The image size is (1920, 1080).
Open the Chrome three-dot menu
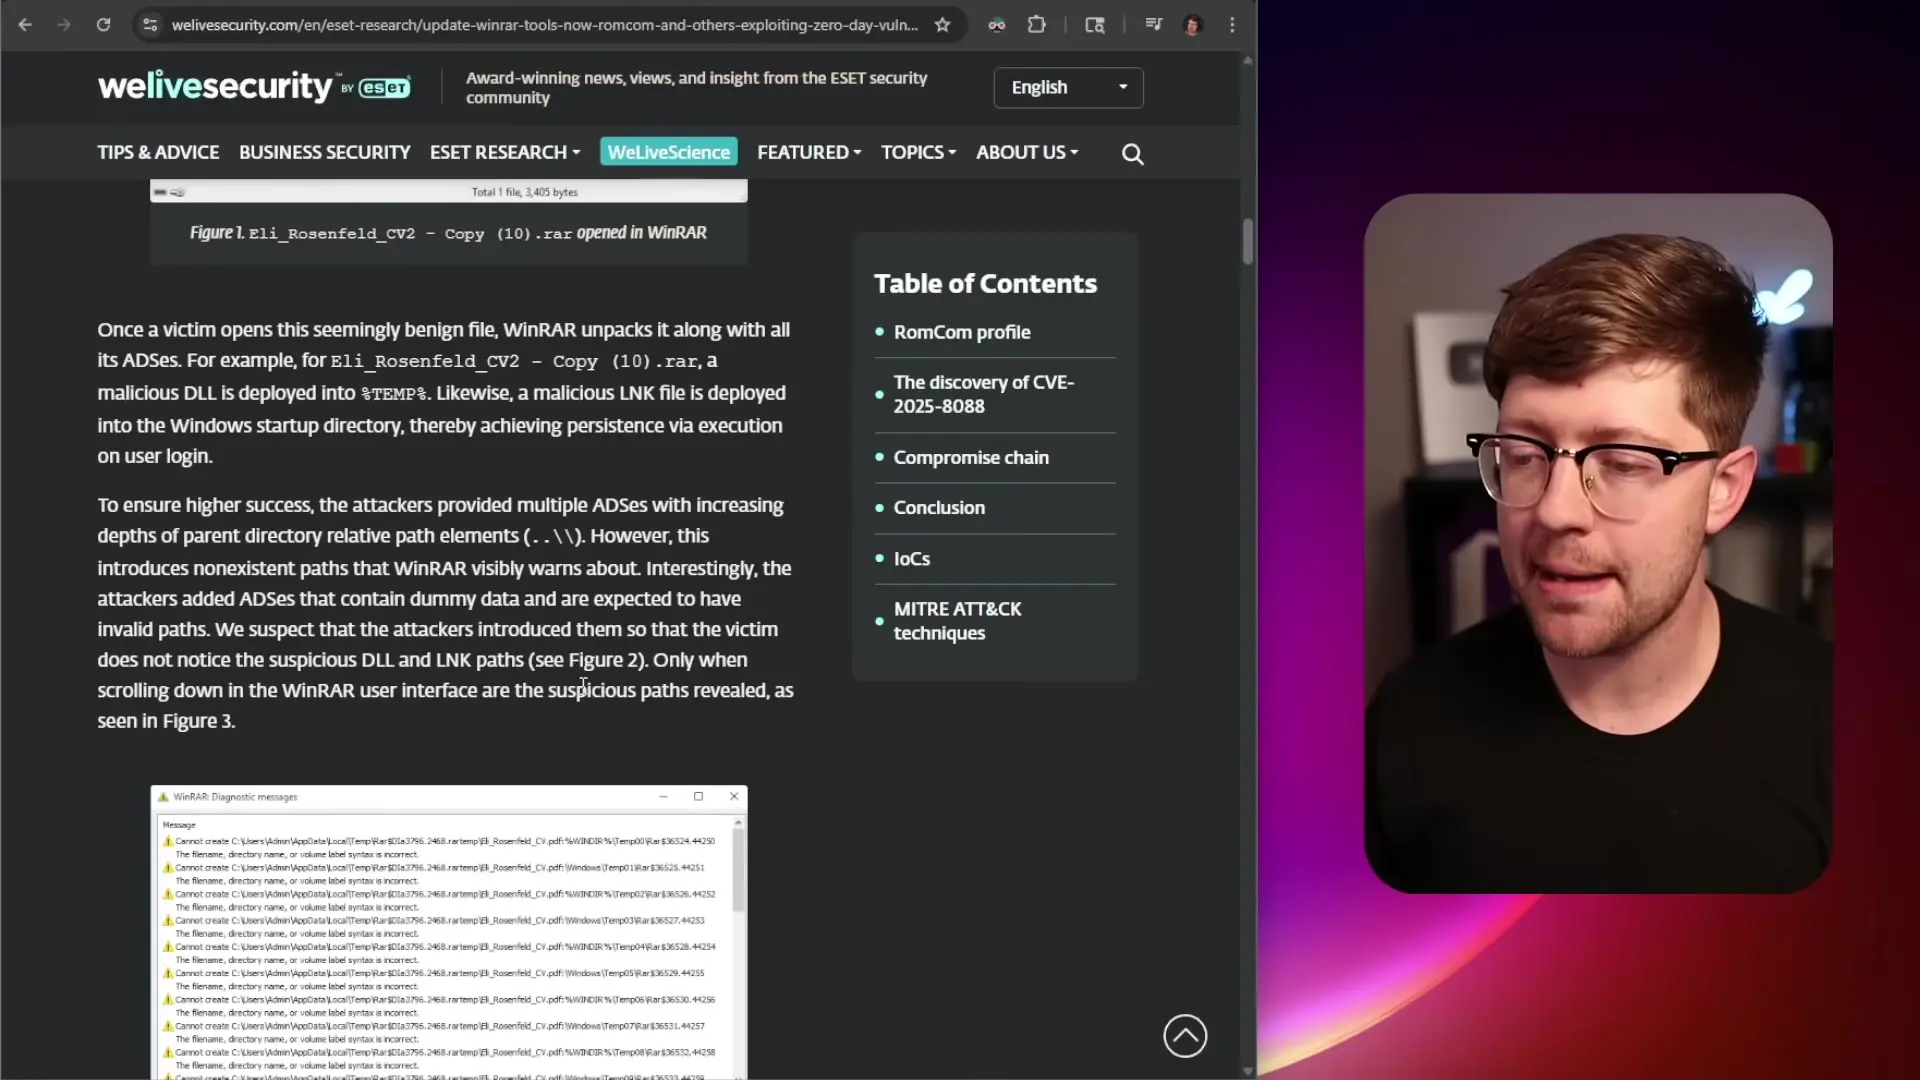pos(1232,25)
